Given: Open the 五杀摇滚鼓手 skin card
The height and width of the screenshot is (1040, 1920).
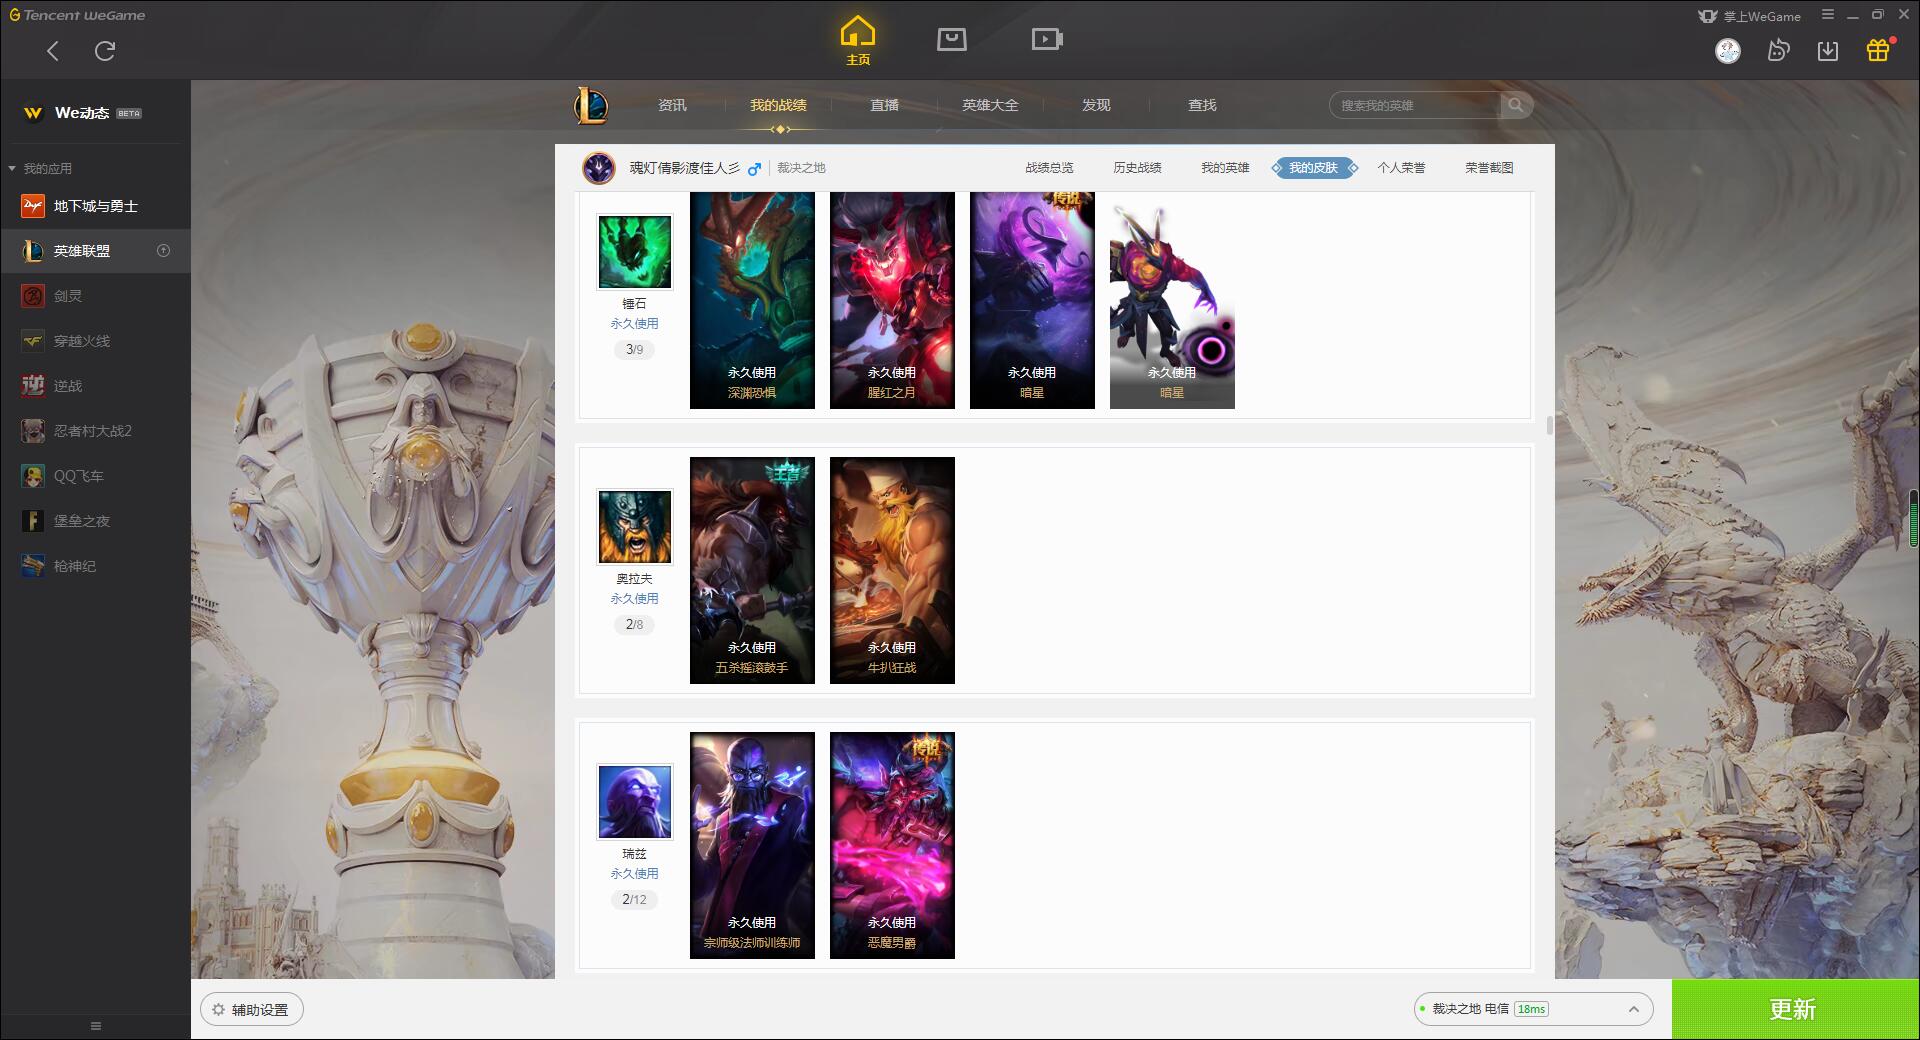Looking at the screenshot, I should [x=752, y=570].
